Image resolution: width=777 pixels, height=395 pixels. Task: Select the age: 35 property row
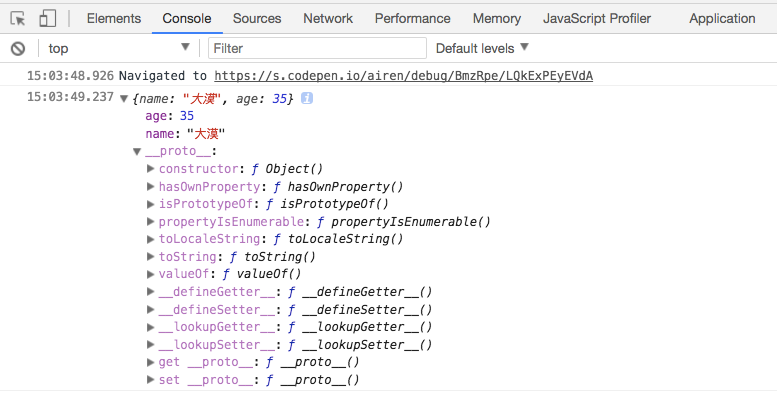point(169,116)
